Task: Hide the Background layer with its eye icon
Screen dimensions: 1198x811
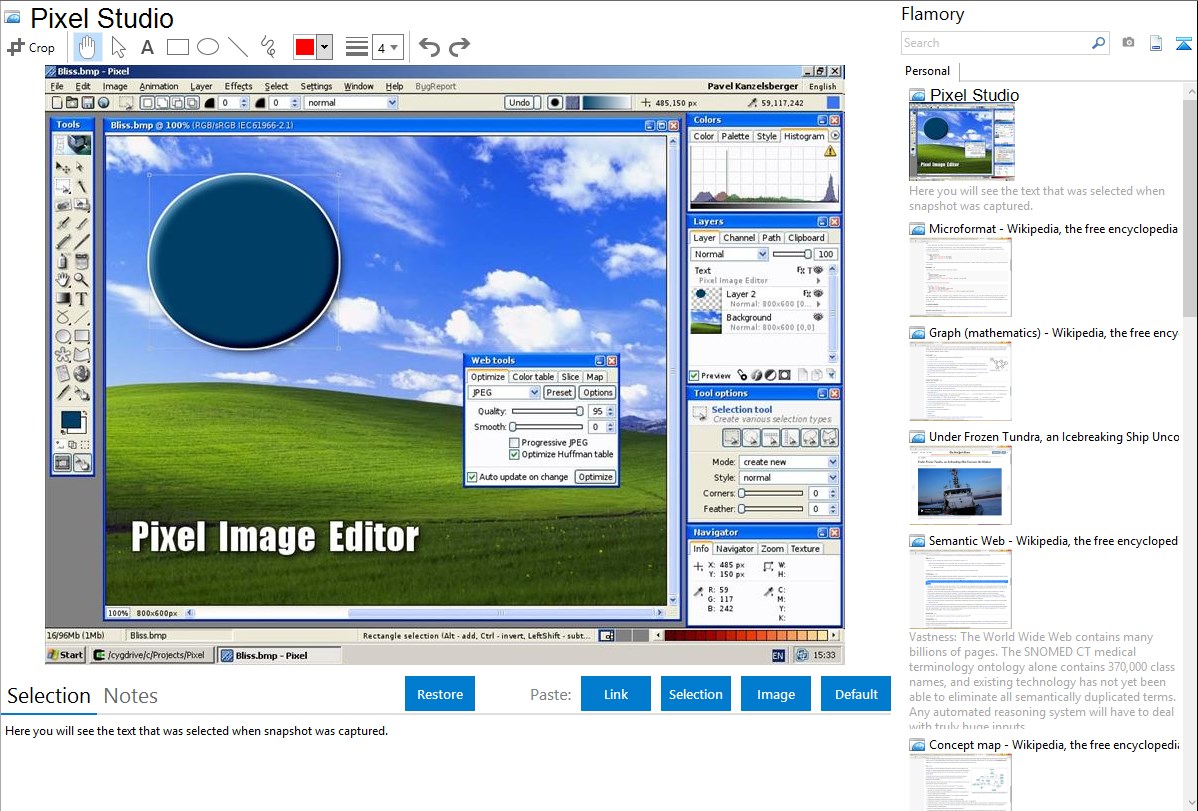Action: tap(818, 317)
